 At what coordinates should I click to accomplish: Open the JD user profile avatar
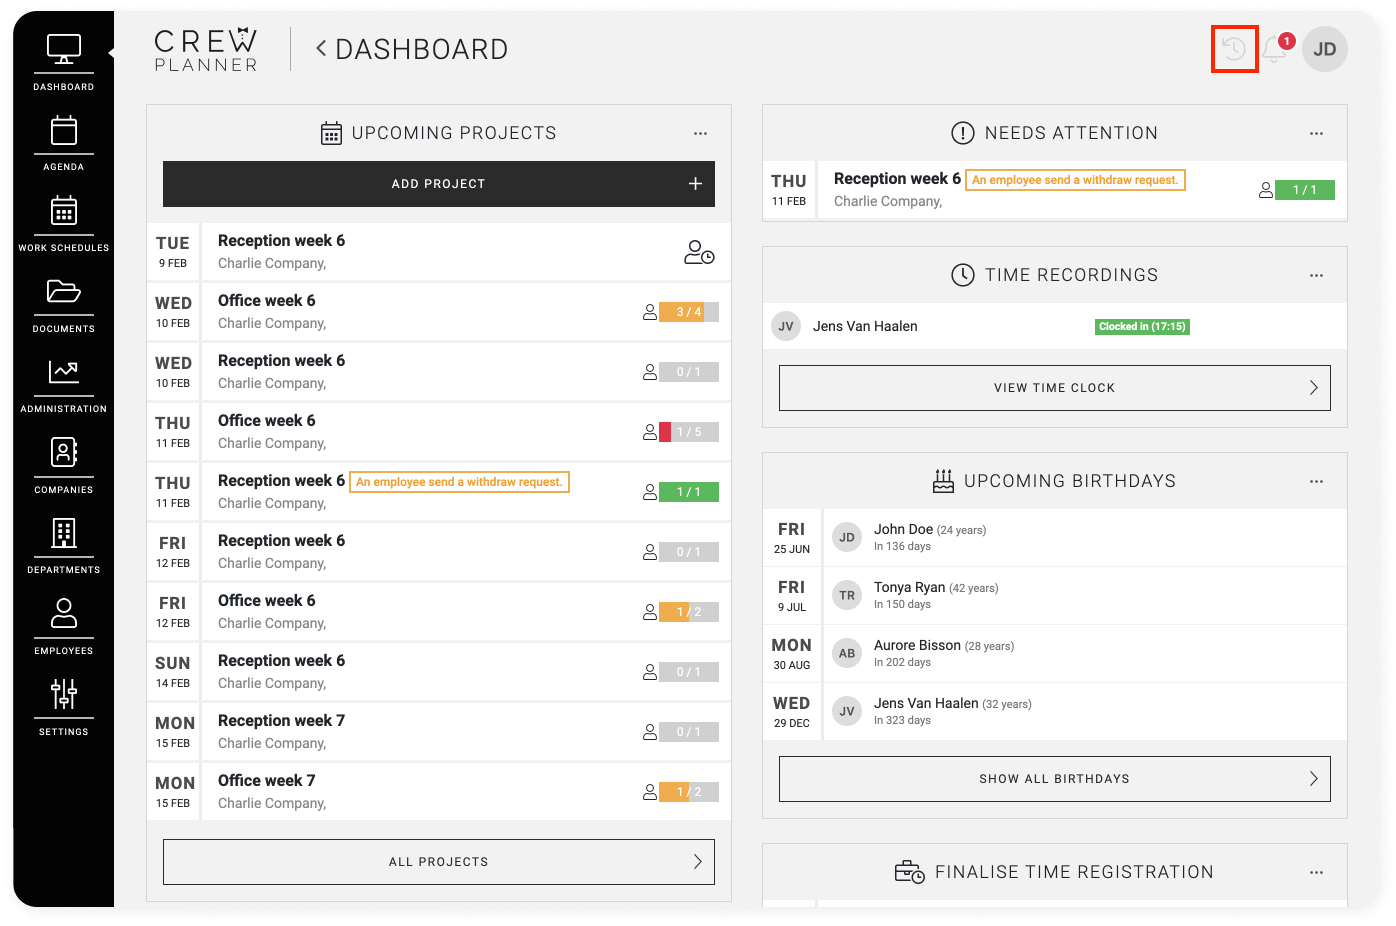pos(1324,49)
